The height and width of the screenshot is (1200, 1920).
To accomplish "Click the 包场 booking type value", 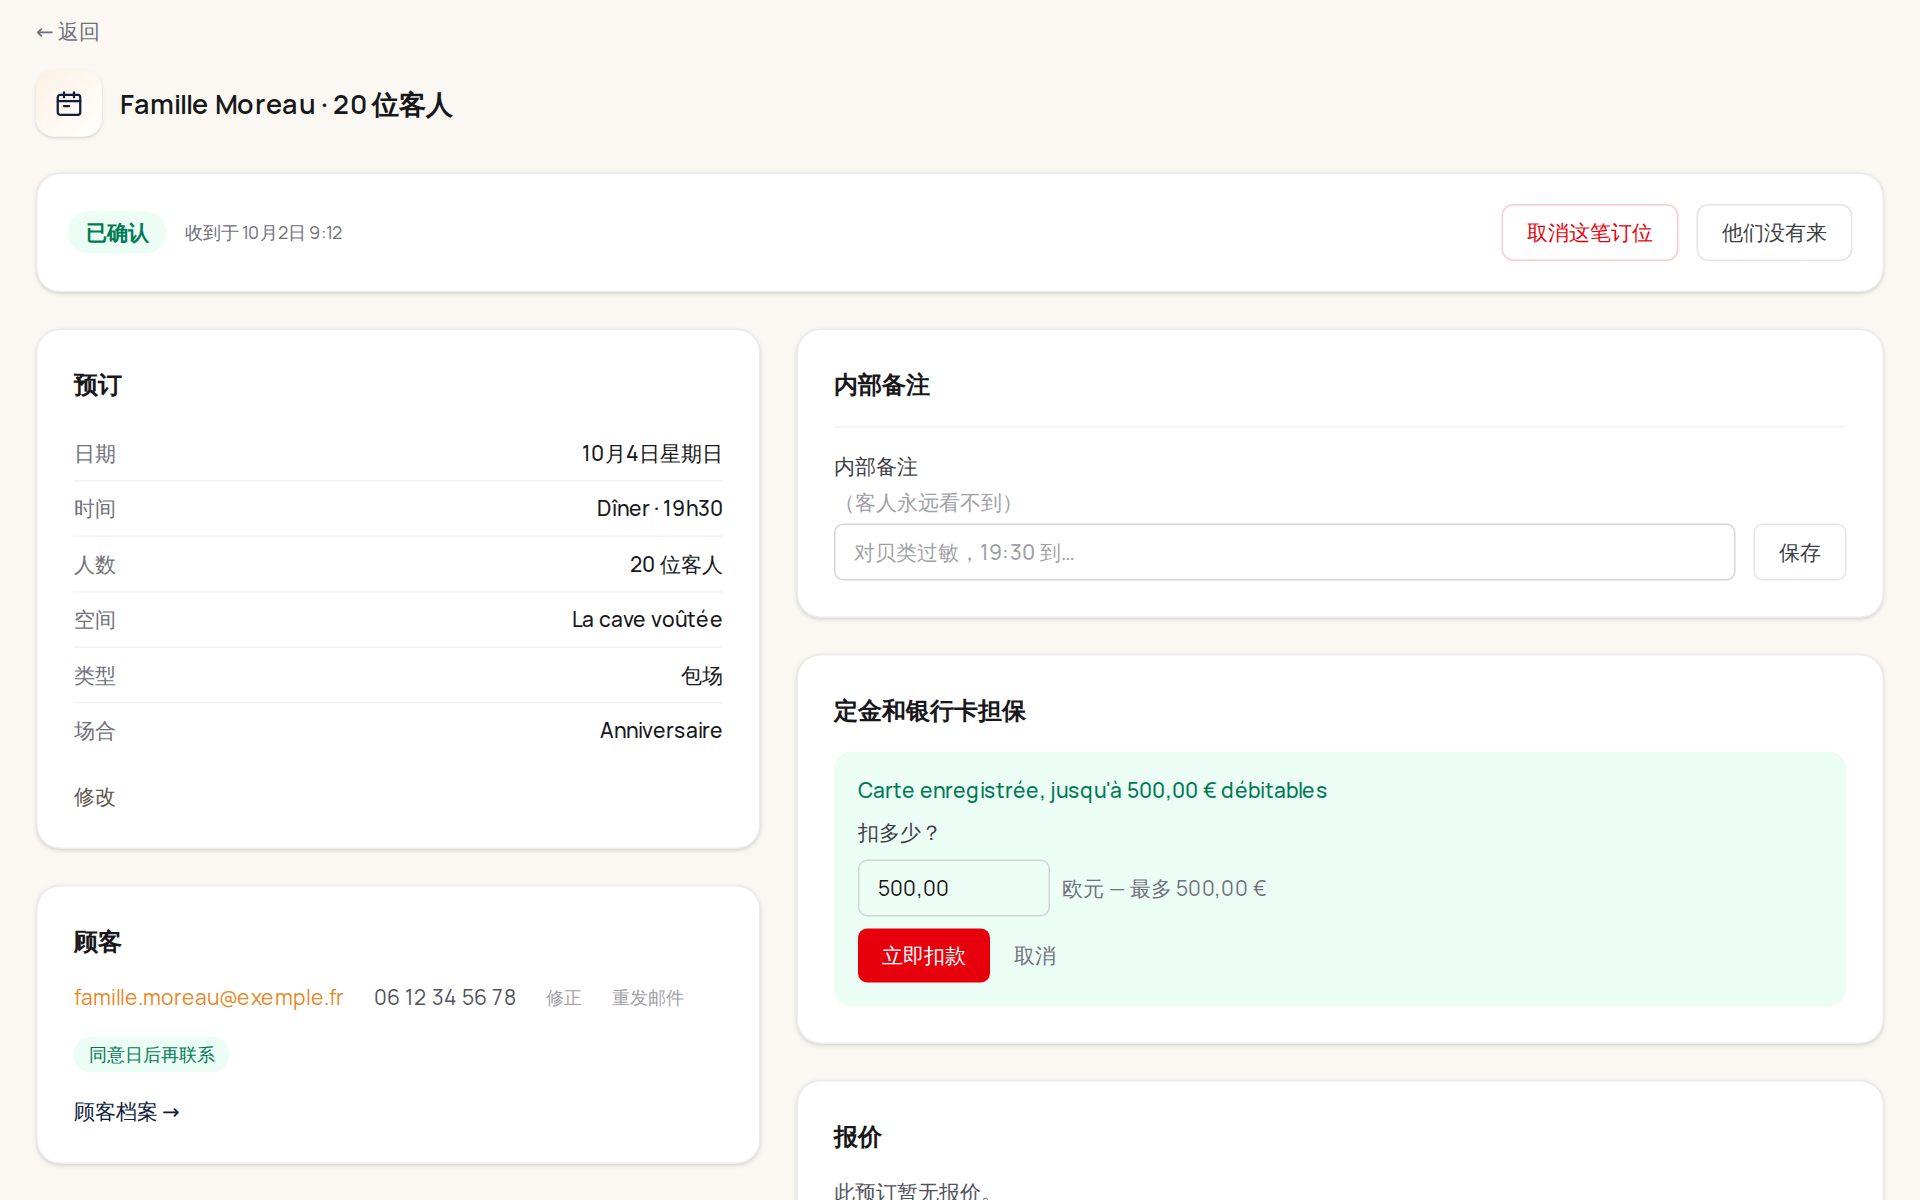I will 702,676.
